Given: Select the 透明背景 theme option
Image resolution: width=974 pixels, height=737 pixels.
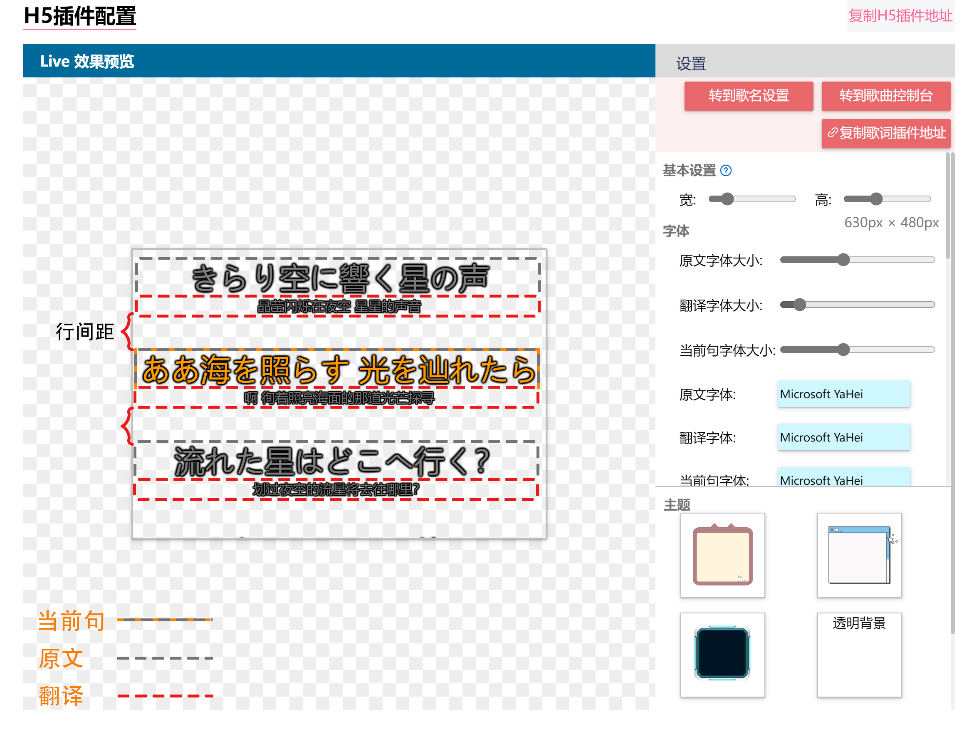Looking at the screenshot, I should coord(859,654).
